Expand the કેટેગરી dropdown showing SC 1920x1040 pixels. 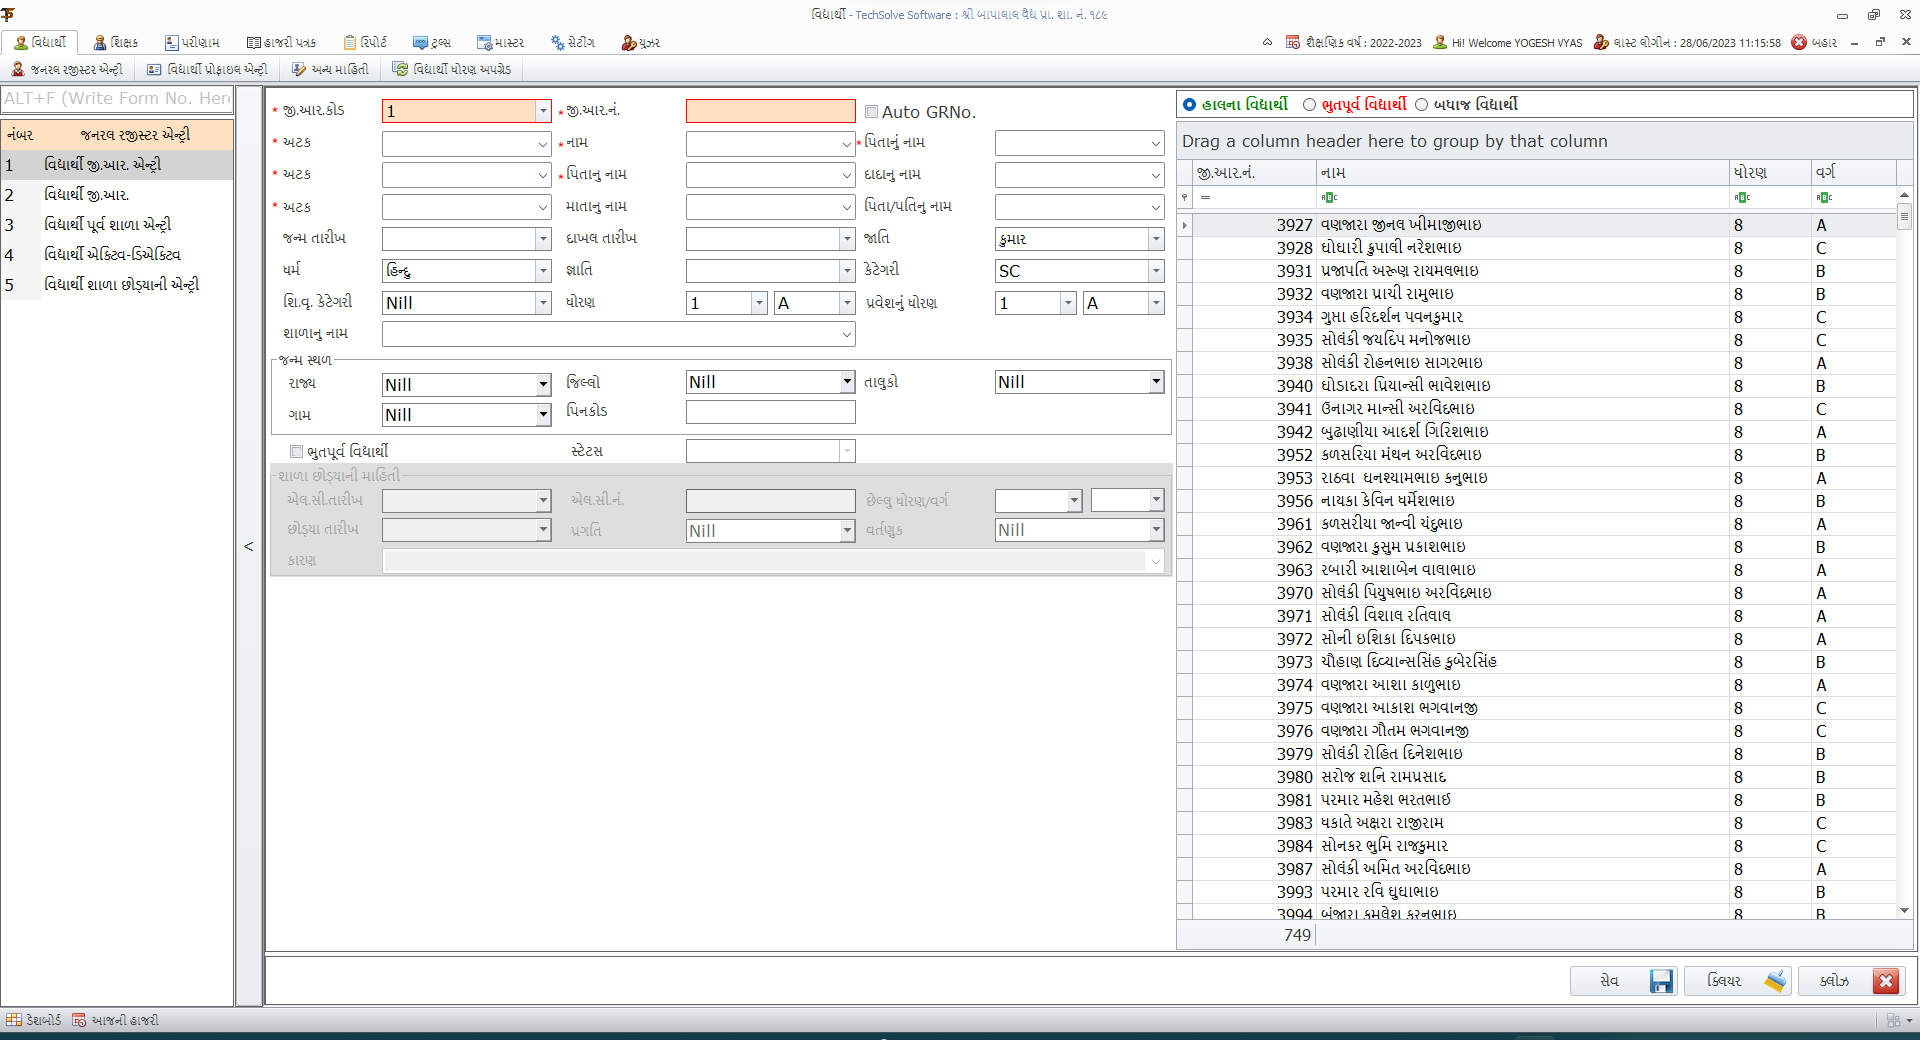[1156, 271]
